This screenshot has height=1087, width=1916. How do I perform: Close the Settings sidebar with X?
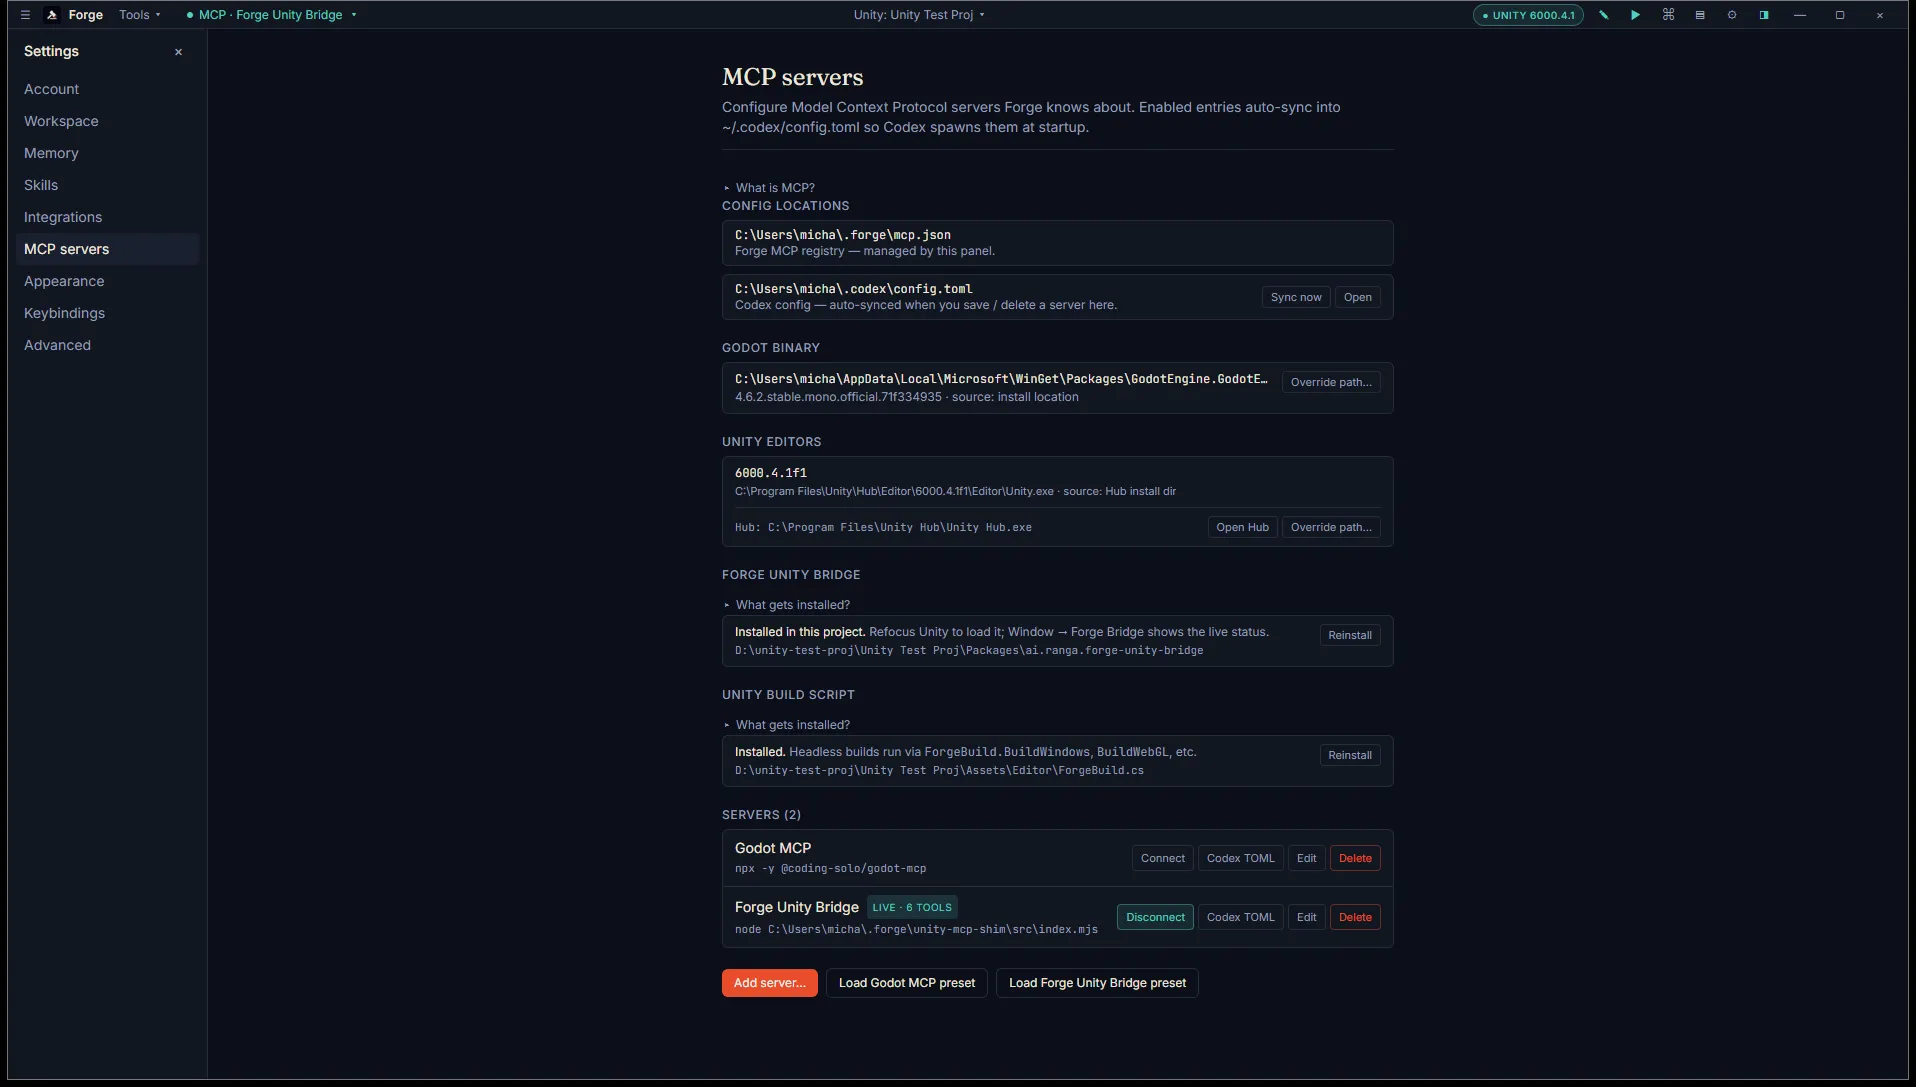[x=179, y=52]
